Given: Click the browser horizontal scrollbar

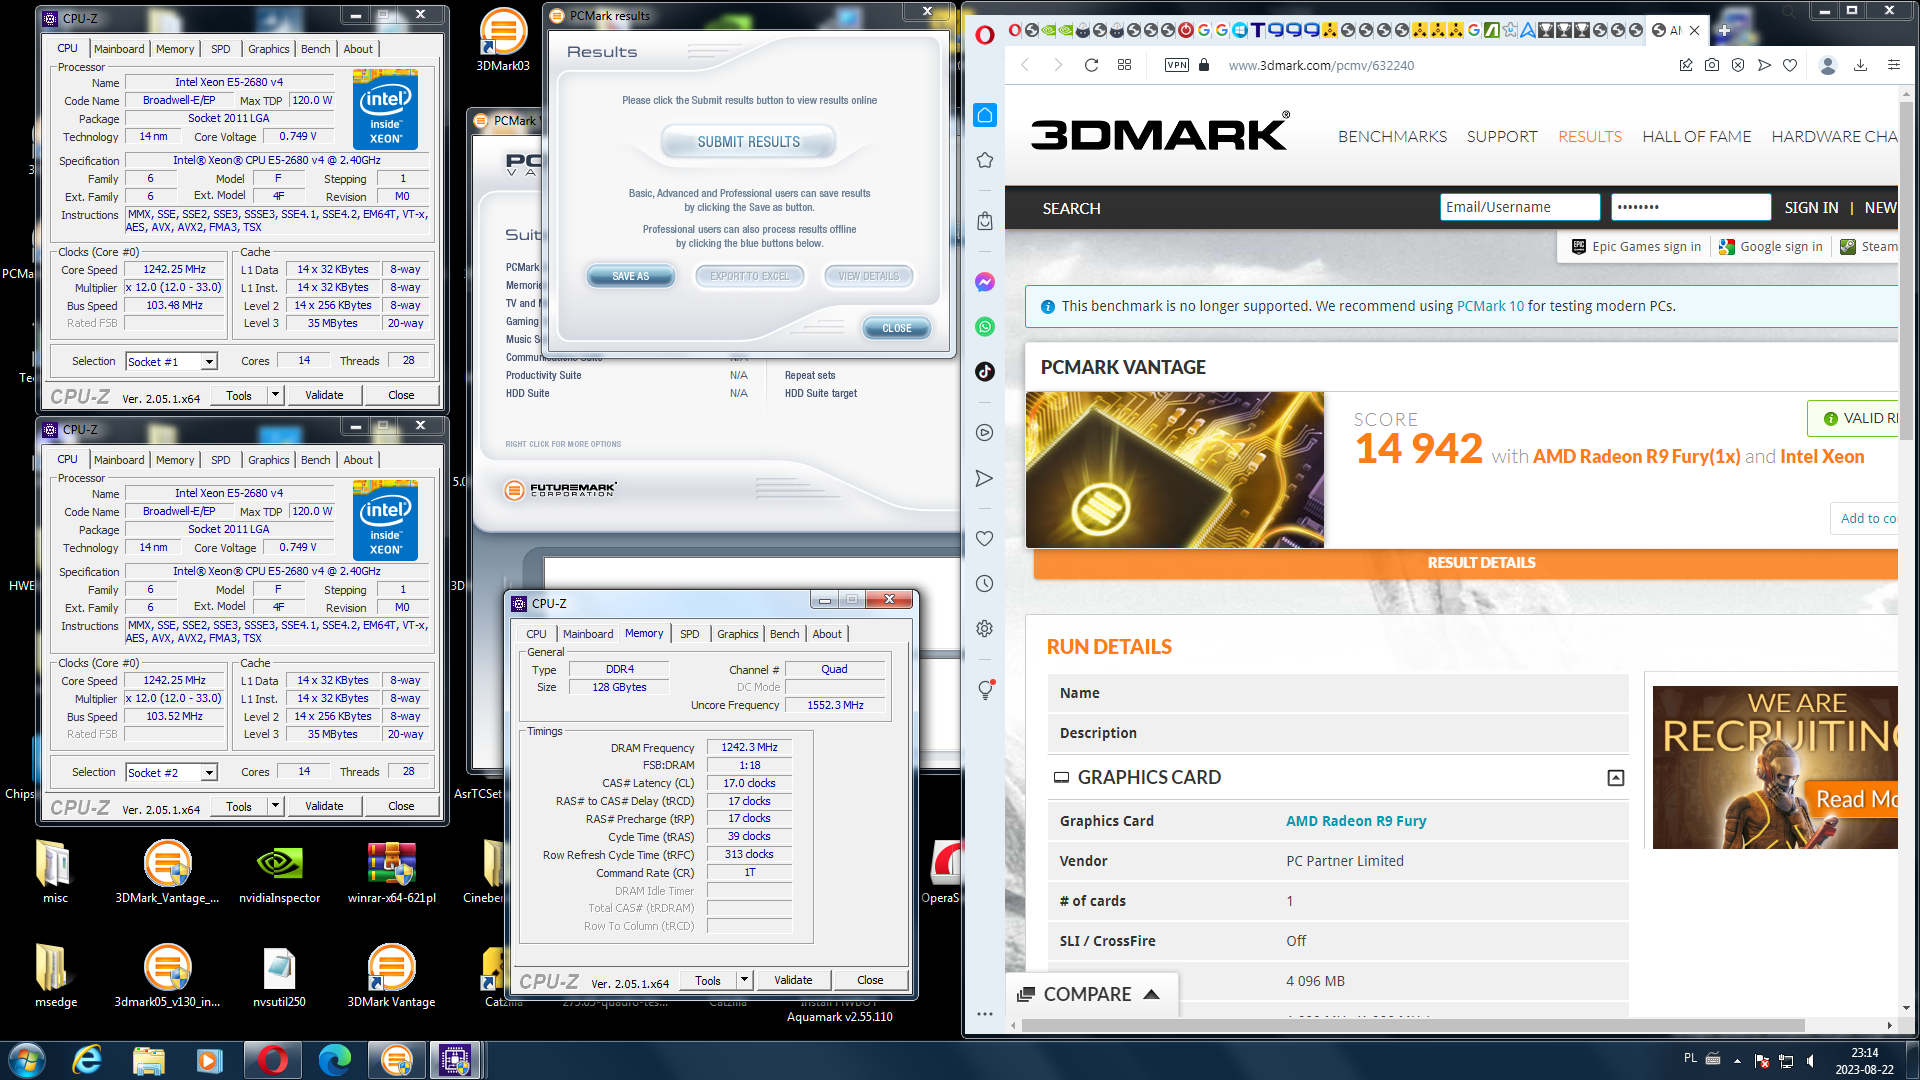Looking at the screenshot, I should (1412, 1026).
